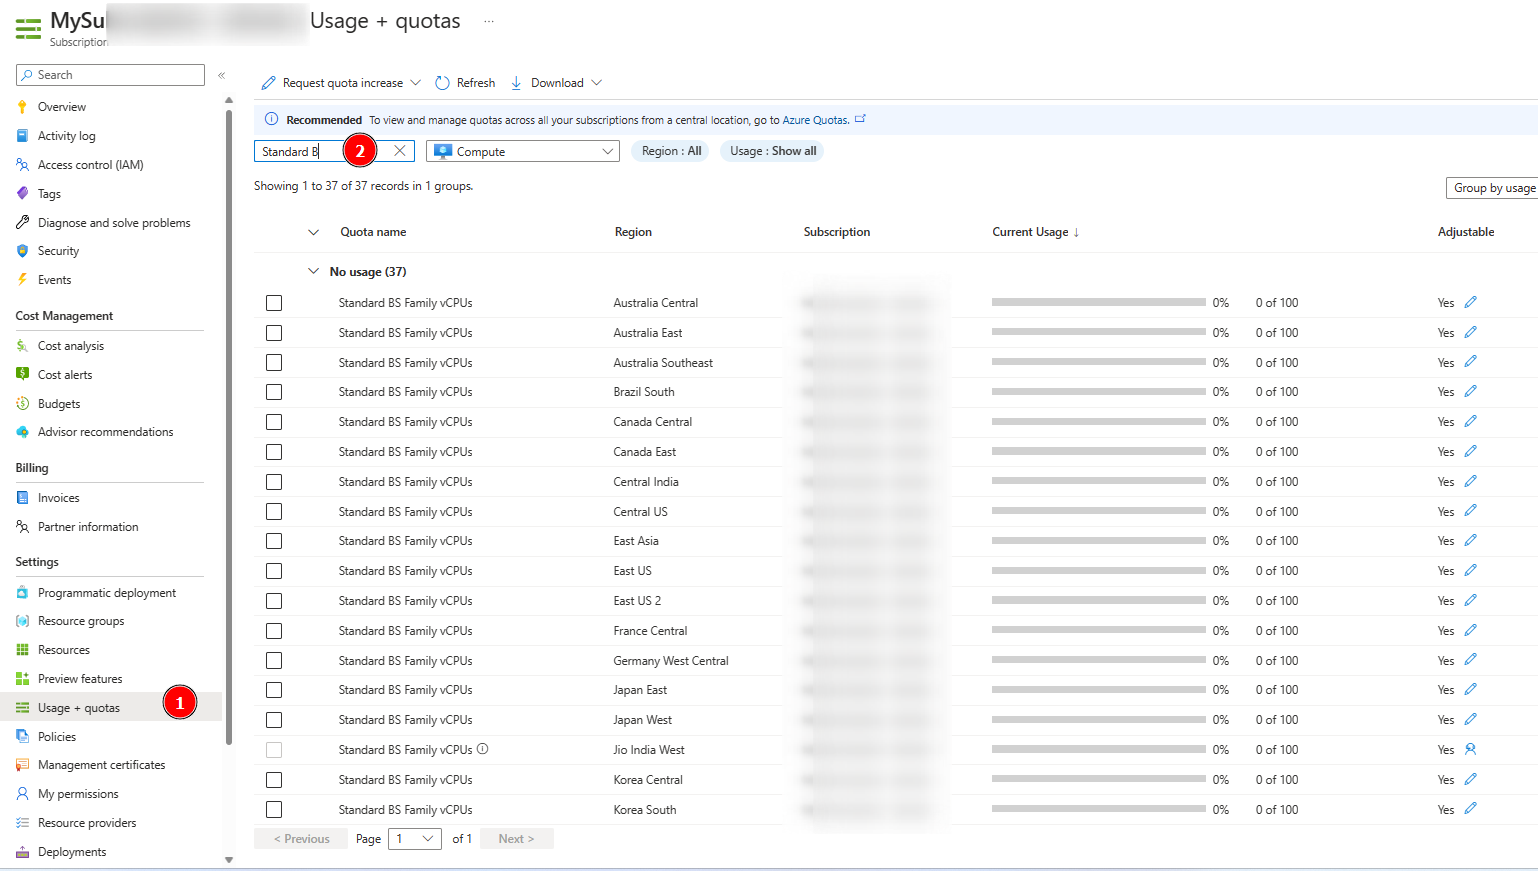1538x871 pixels.
Task: Click the pencil edit icon for Korea South
Action: (x=1470, y=809)
